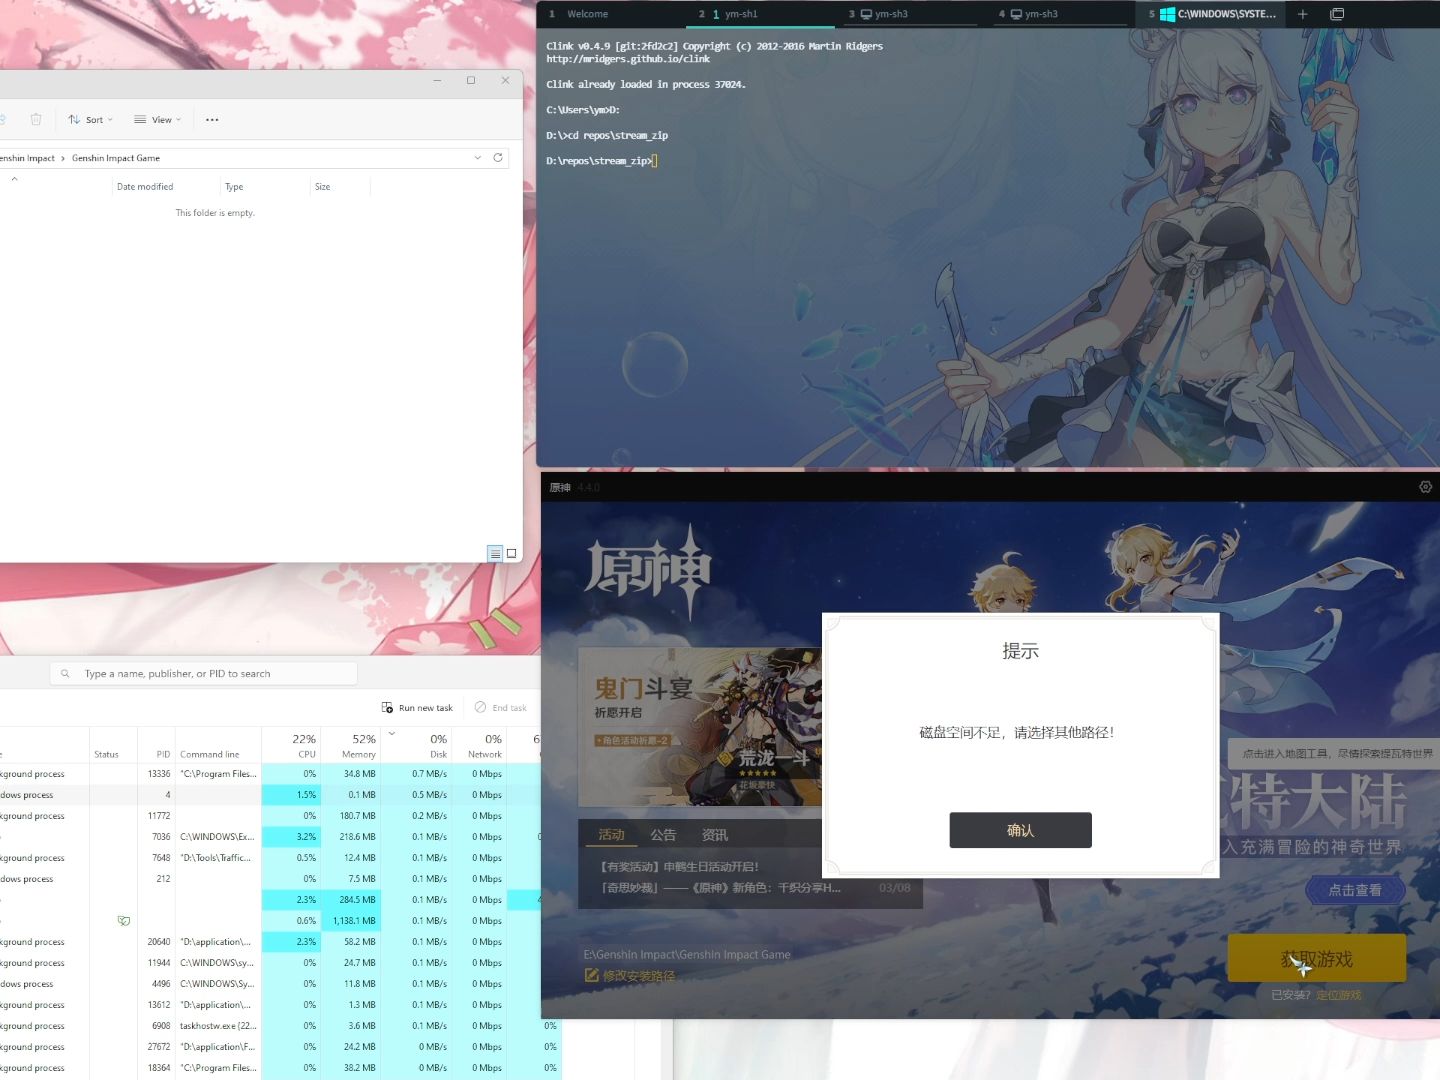Click the 点击查看 button

coord(1354,890)
